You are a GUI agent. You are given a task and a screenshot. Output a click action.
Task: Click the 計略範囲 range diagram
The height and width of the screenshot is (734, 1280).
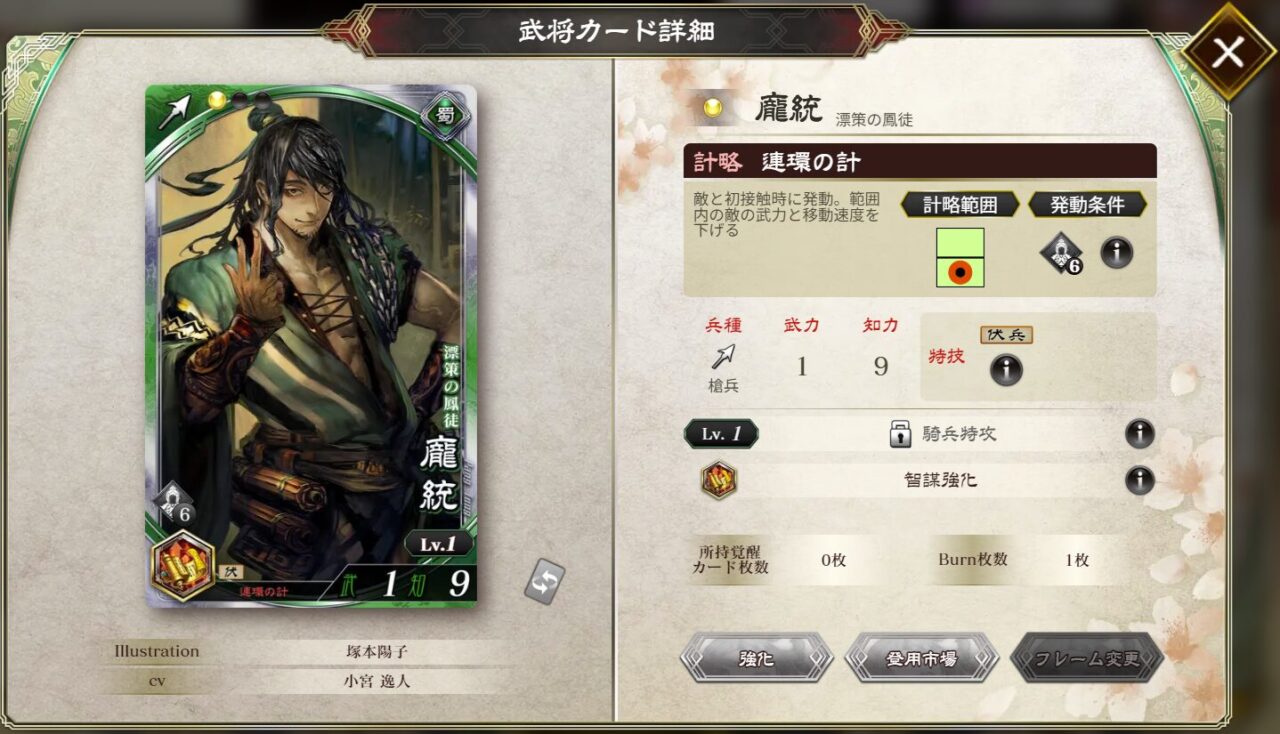pos(960,258)
